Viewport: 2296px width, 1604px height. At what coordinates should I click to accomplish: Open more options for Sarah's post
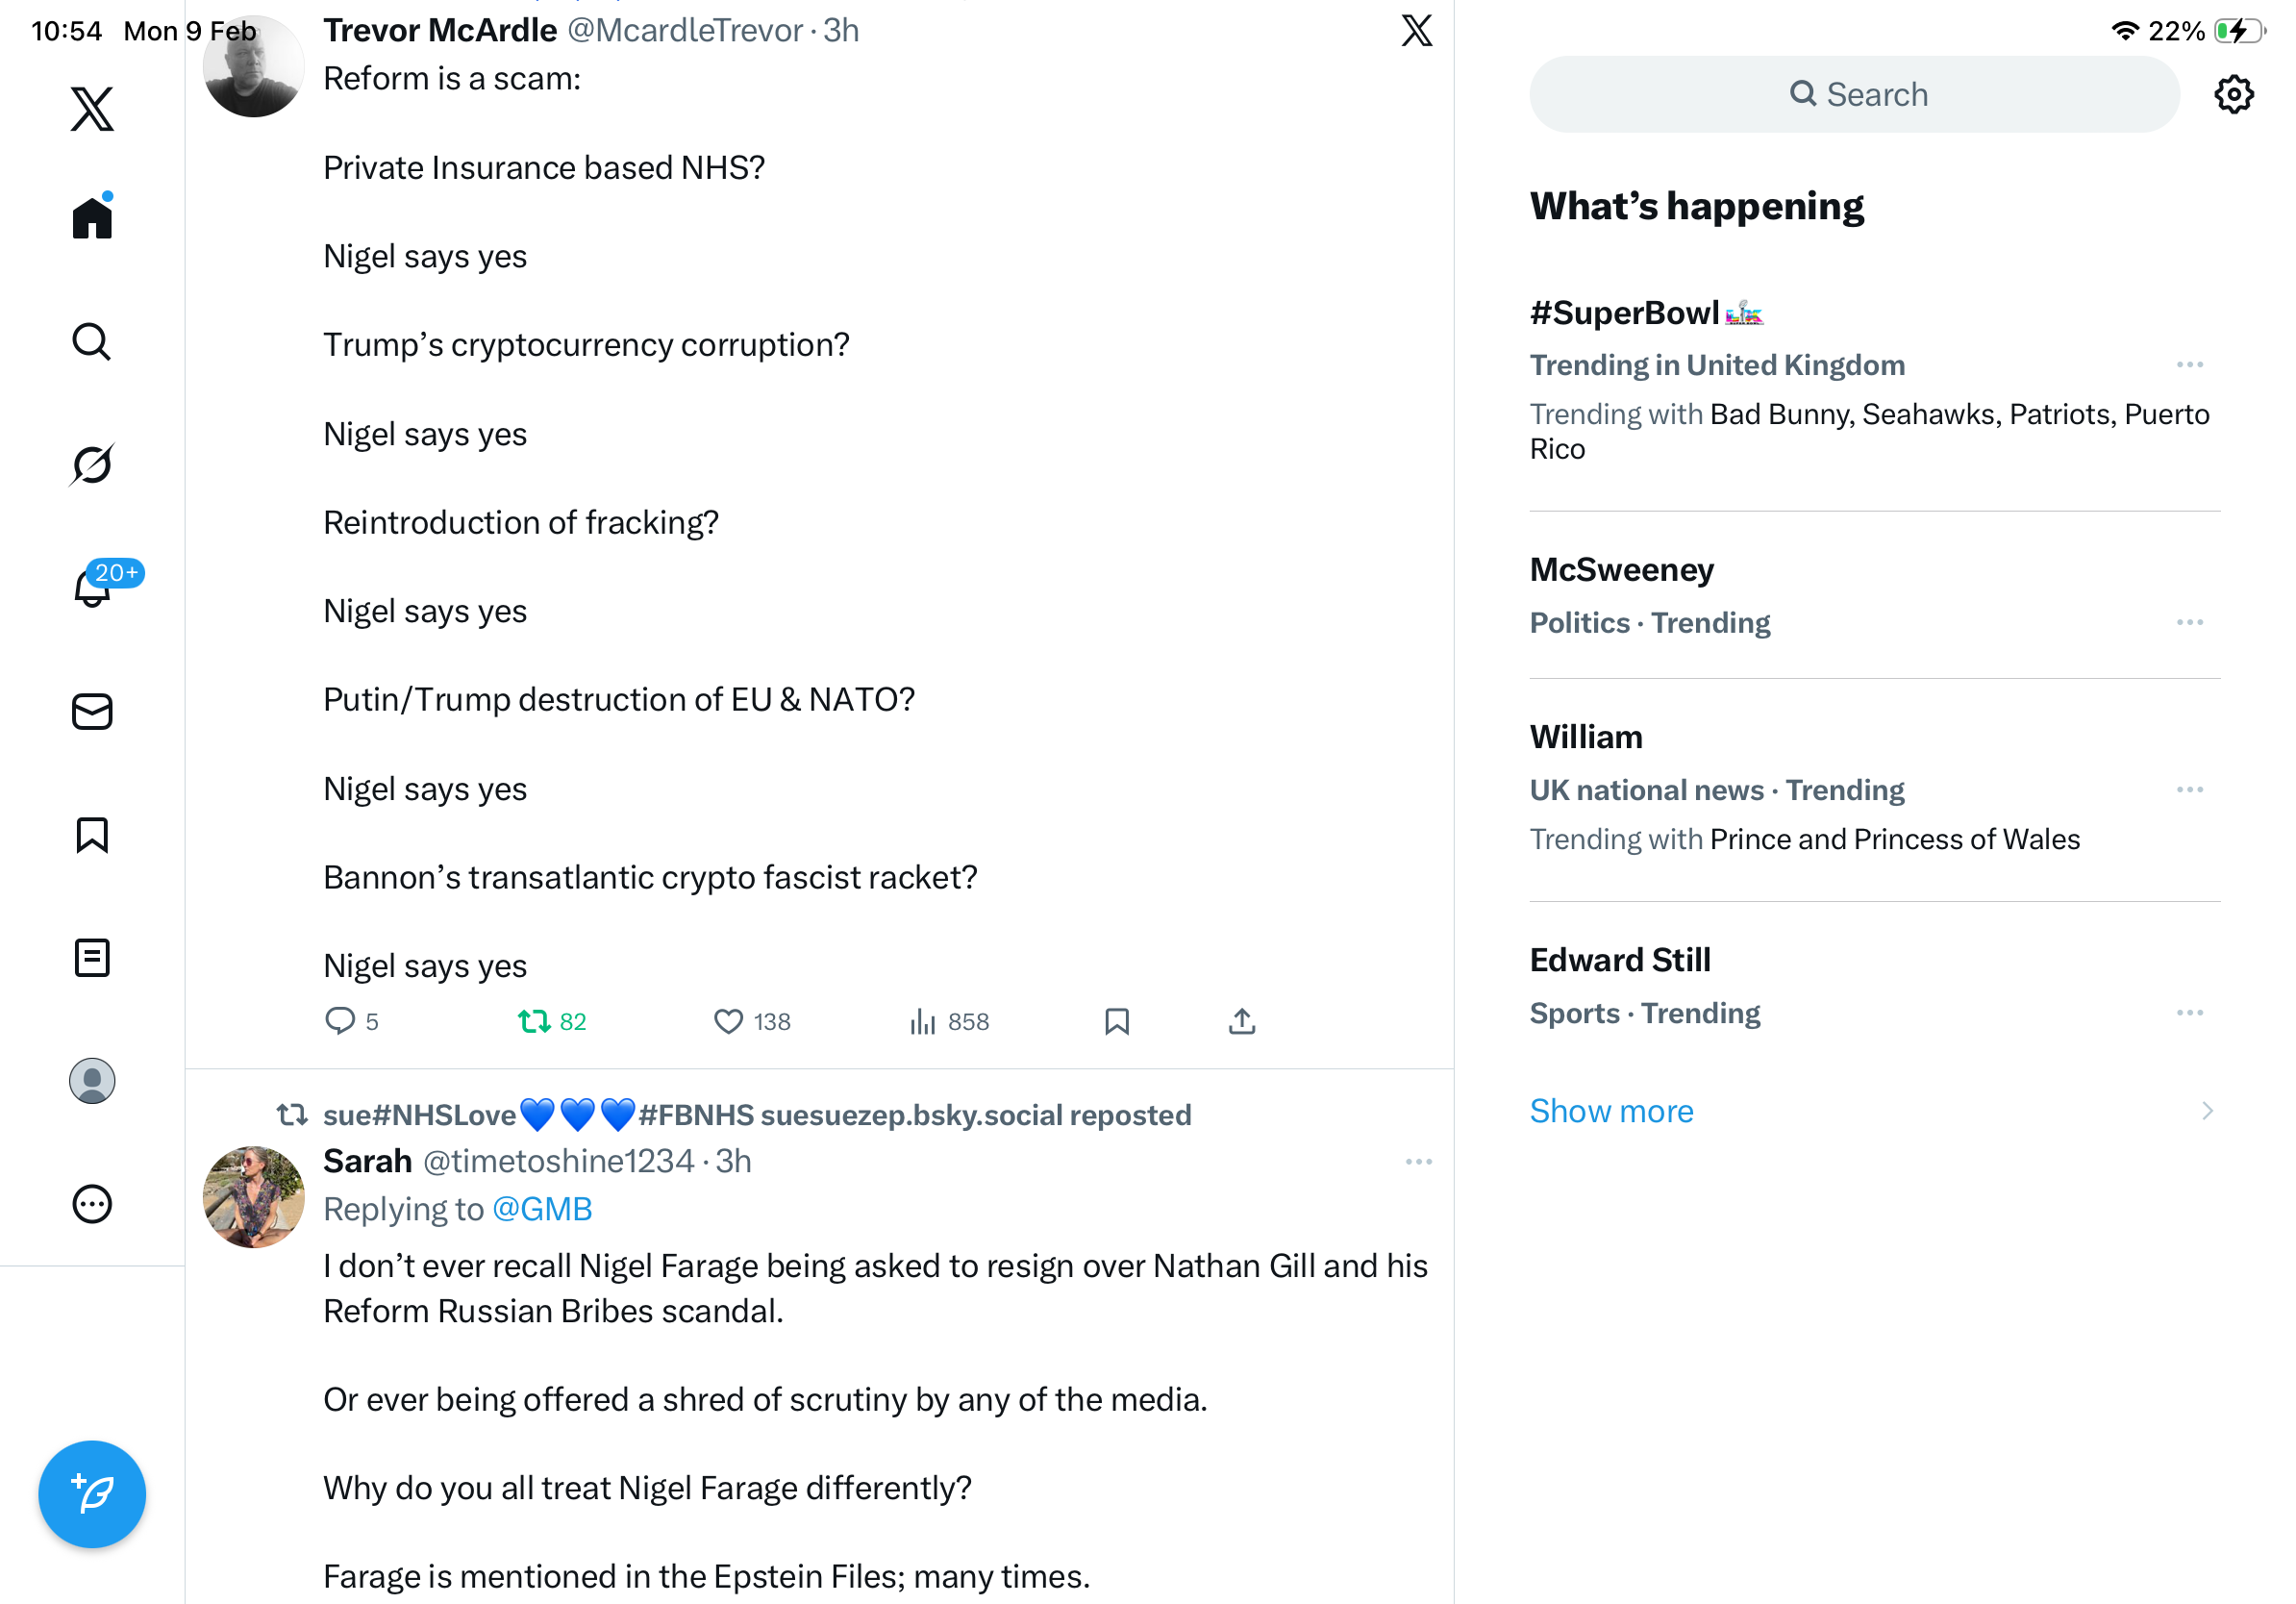coord(1418,1162)
